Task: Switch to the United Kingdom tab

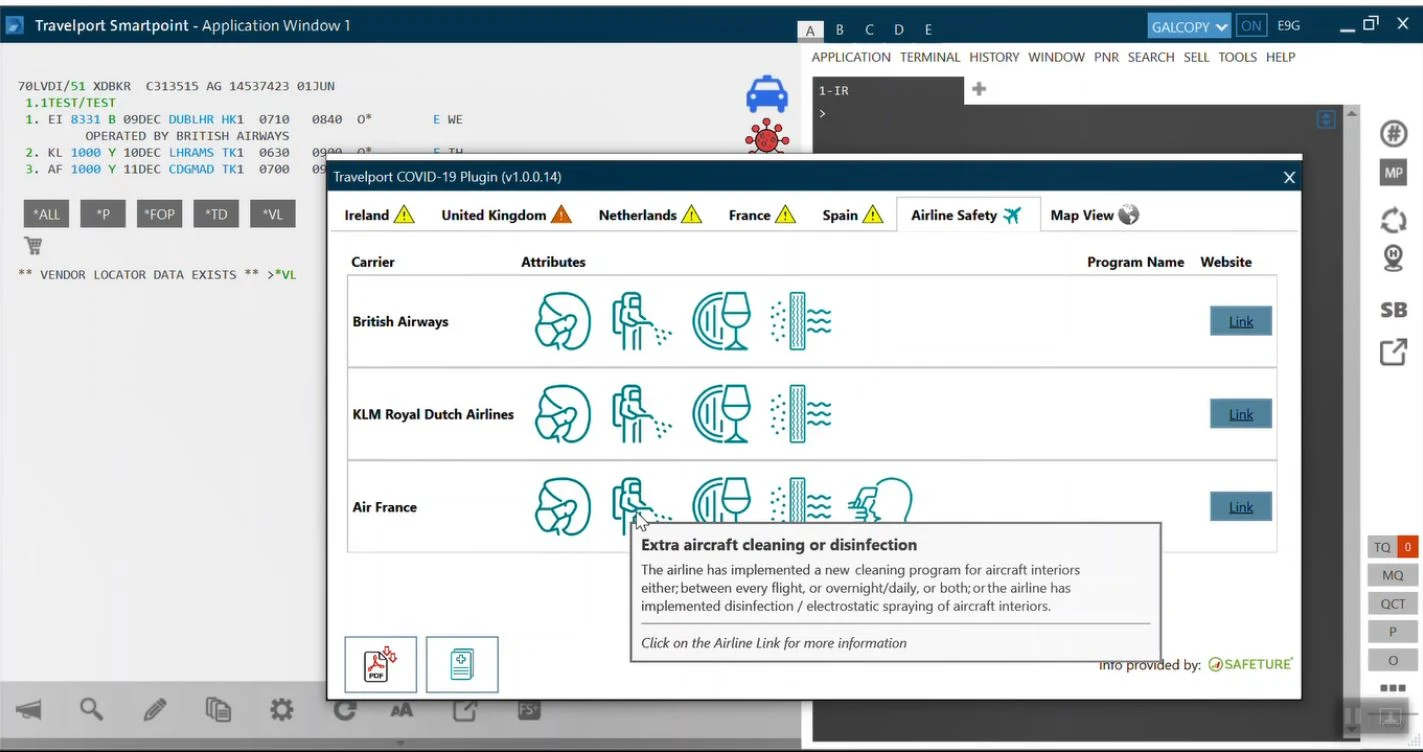Action: click(507, 215)
